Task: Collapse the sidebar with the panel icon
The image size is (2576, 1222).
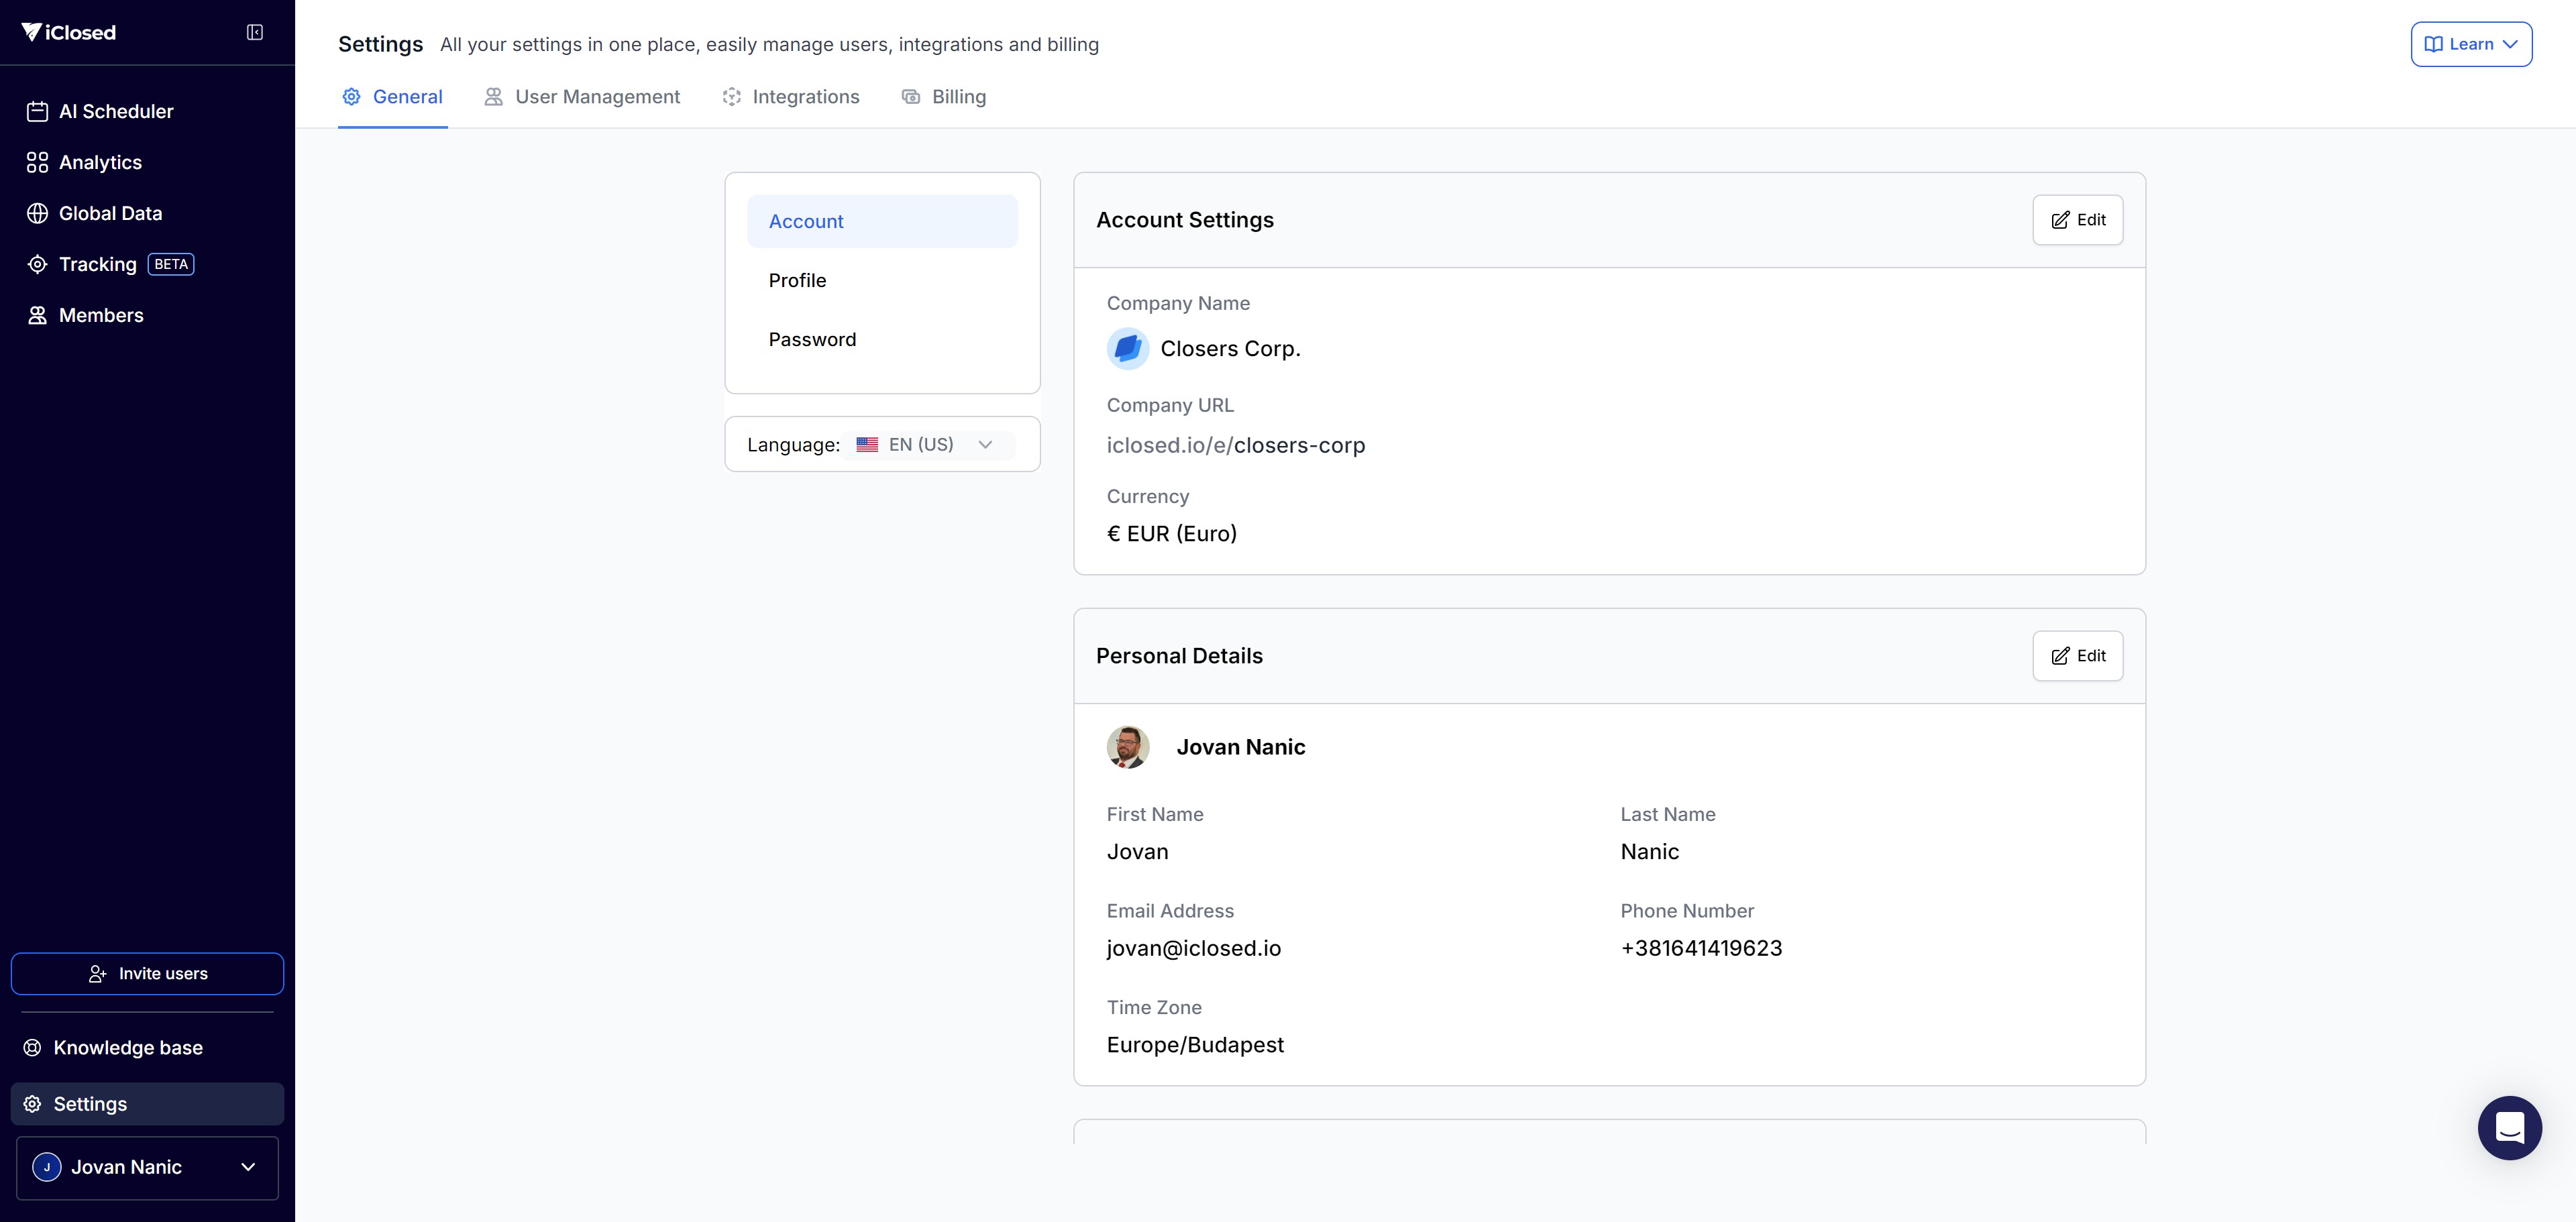Action: tap(255, 32)
